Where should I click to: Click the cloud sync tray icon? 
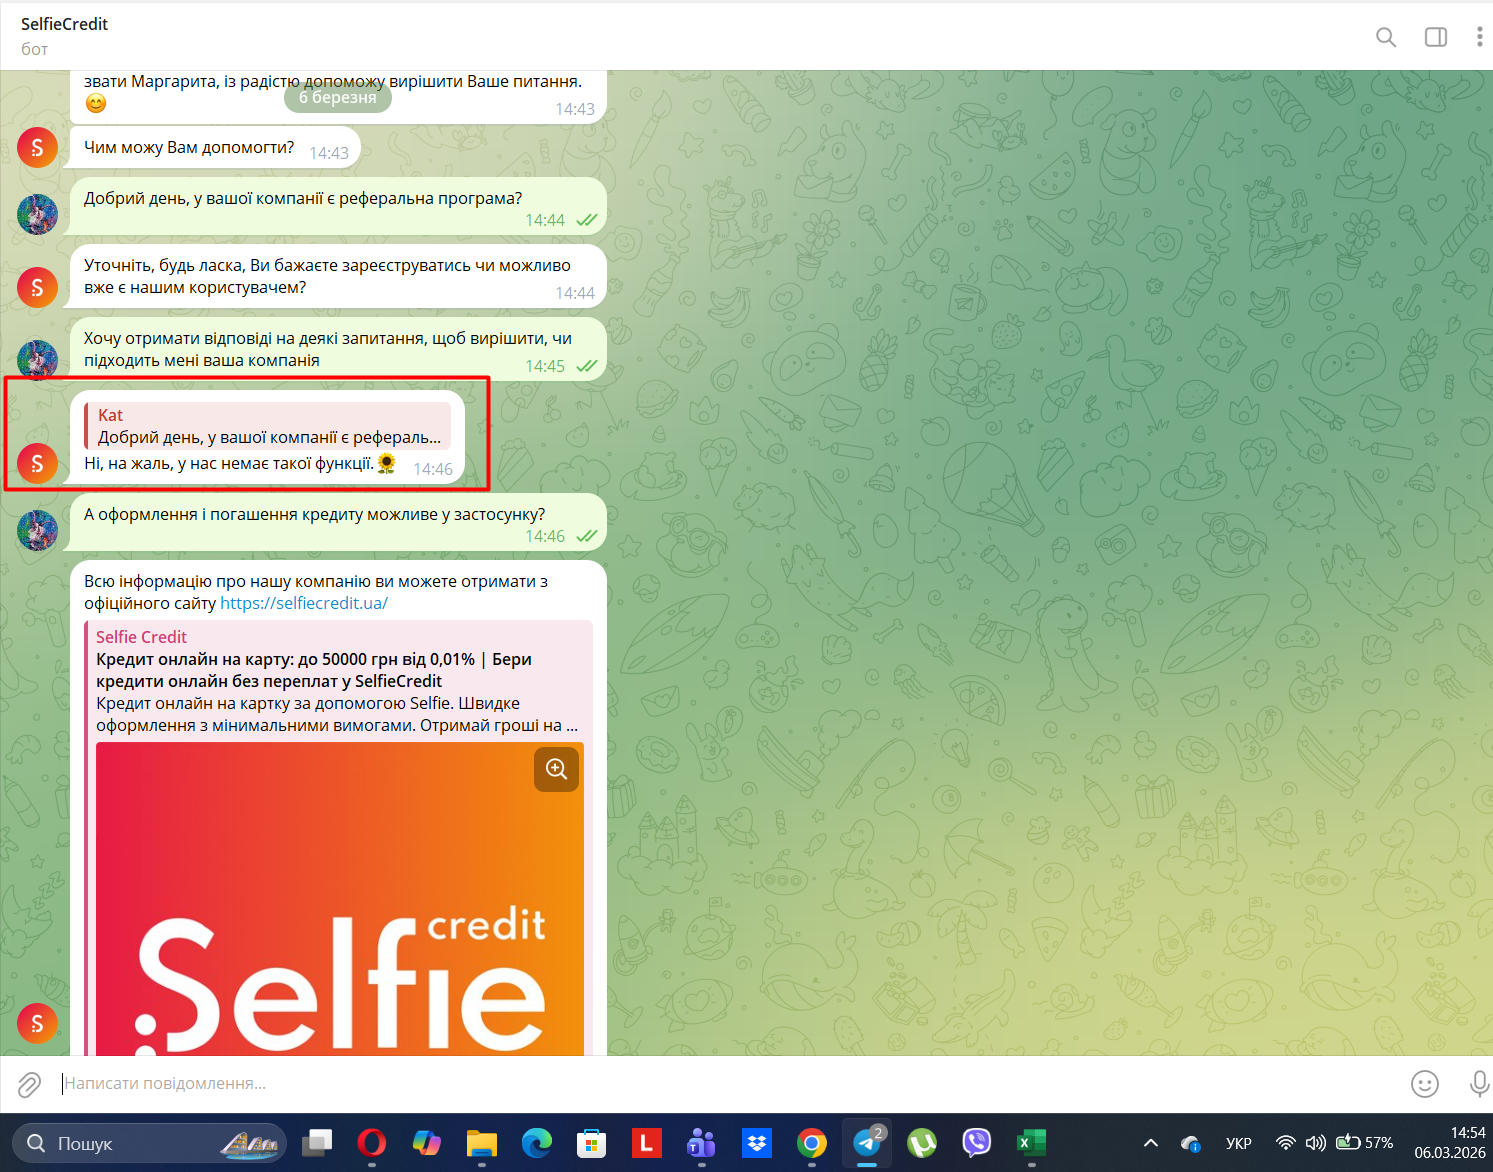coord(1190,1143)
